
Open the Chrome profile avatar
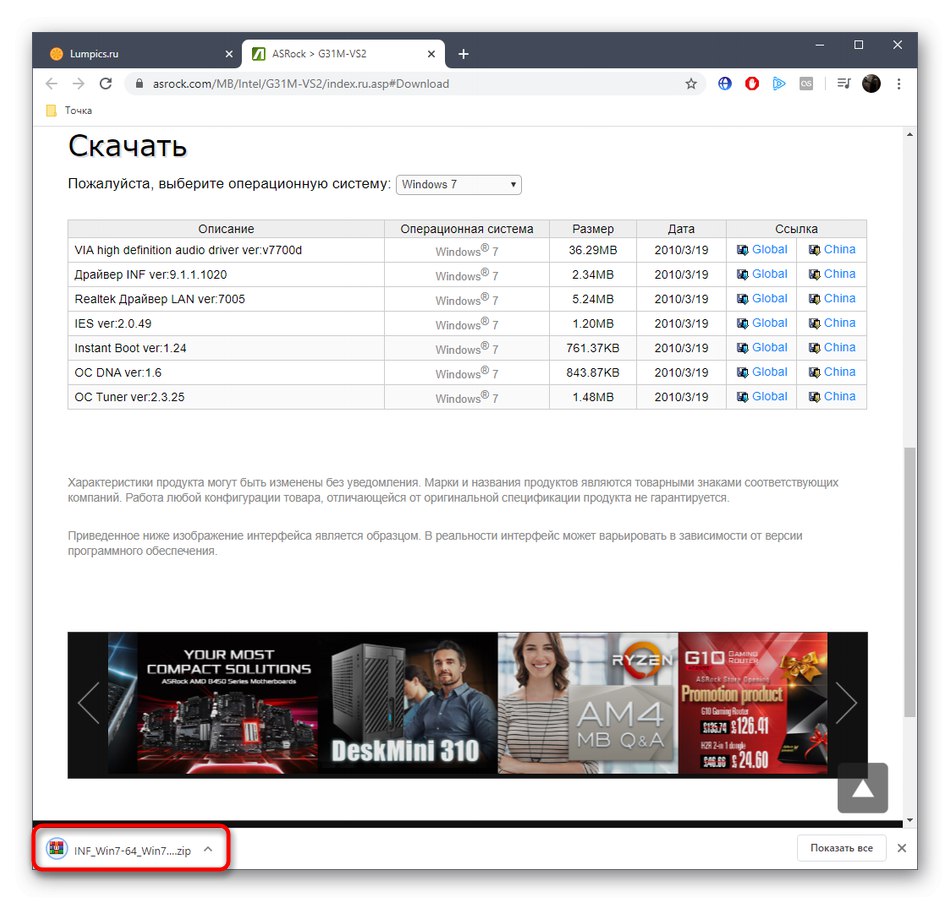(871, 84)
